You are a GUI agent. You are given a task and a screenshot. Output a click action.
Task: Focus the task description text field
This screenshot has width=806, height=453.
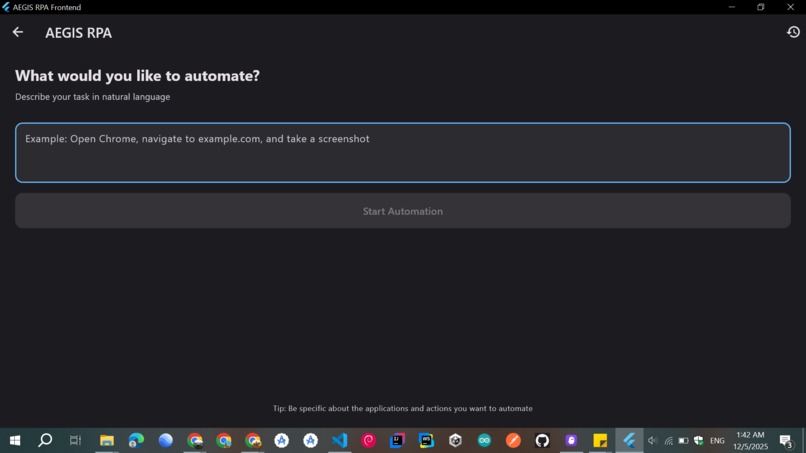point(402,152)
